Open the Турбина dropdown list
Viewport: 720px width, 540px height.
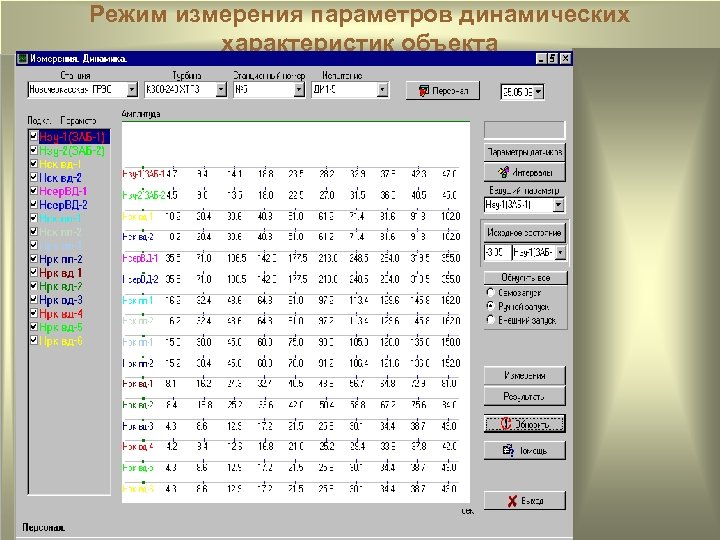tap(221, 89)
